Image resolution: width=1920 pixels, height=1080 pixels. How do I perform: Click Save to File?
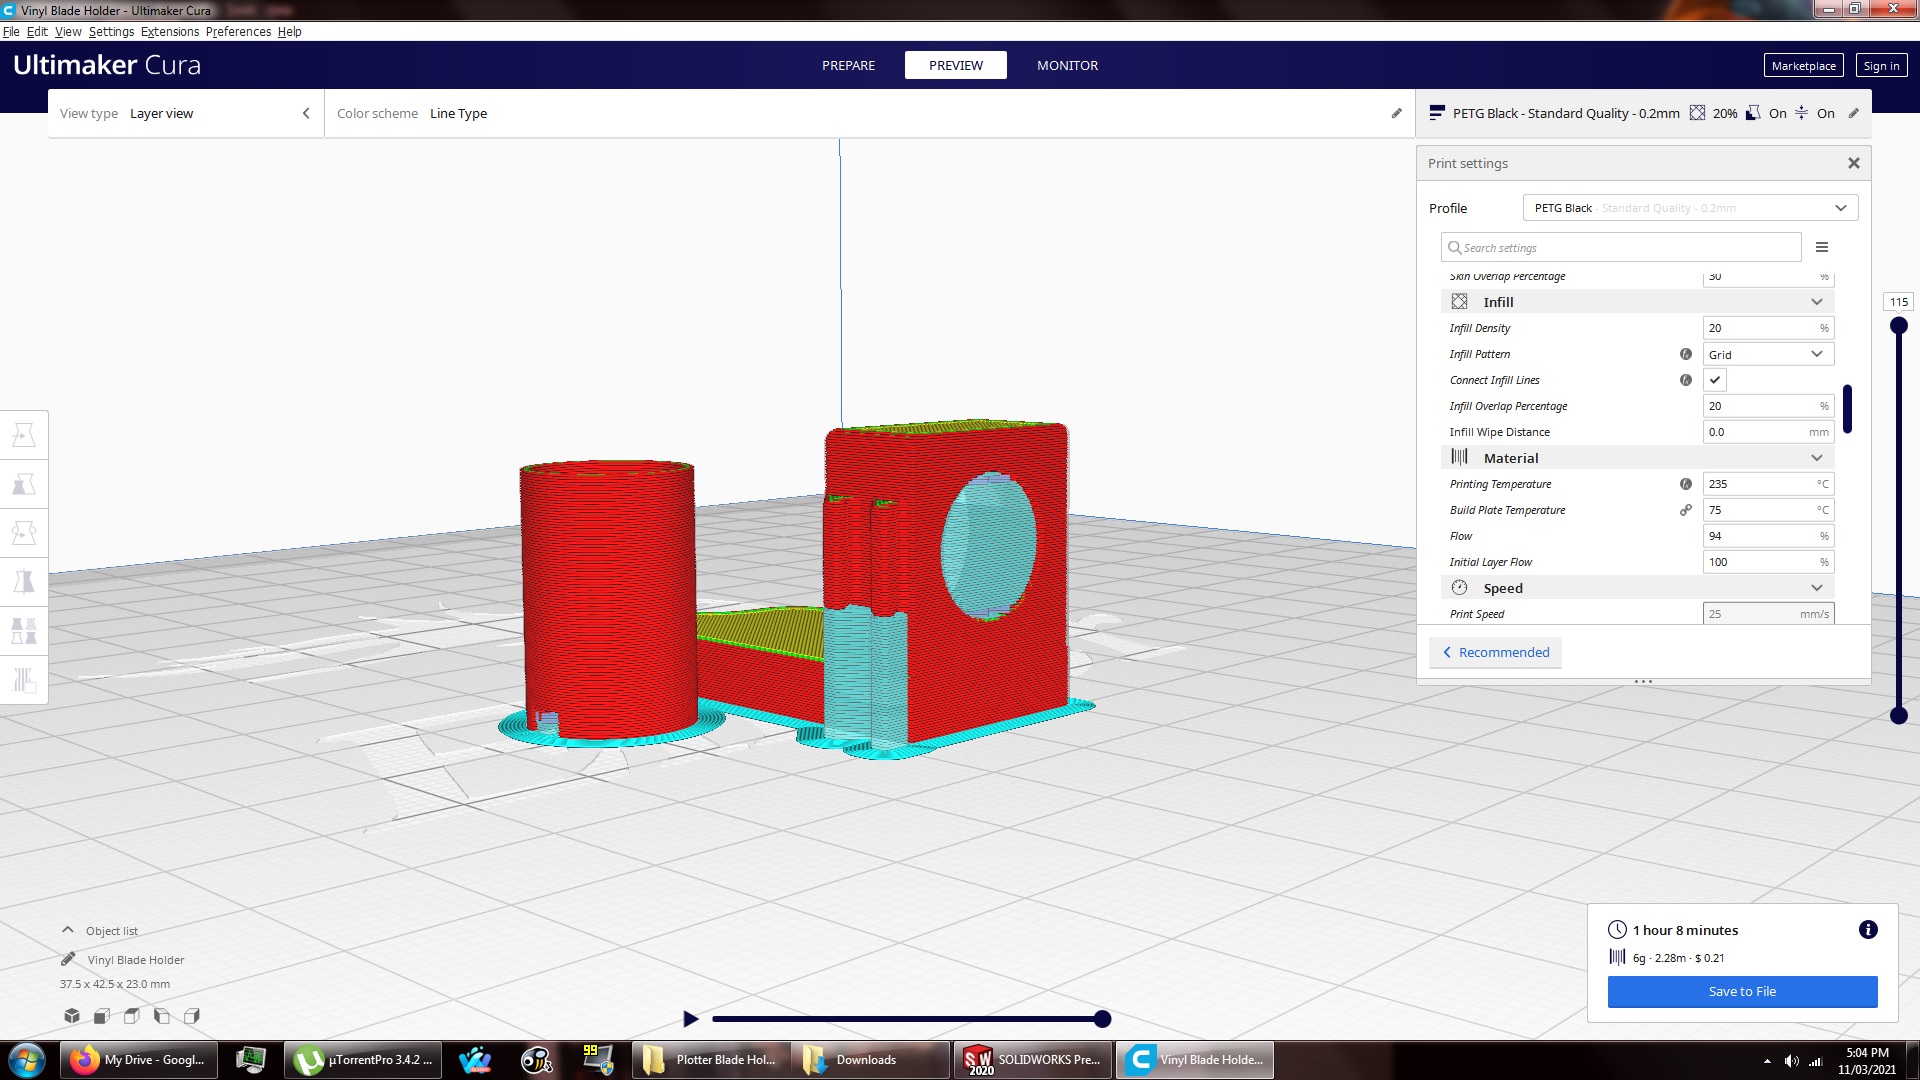point(1742,991)
